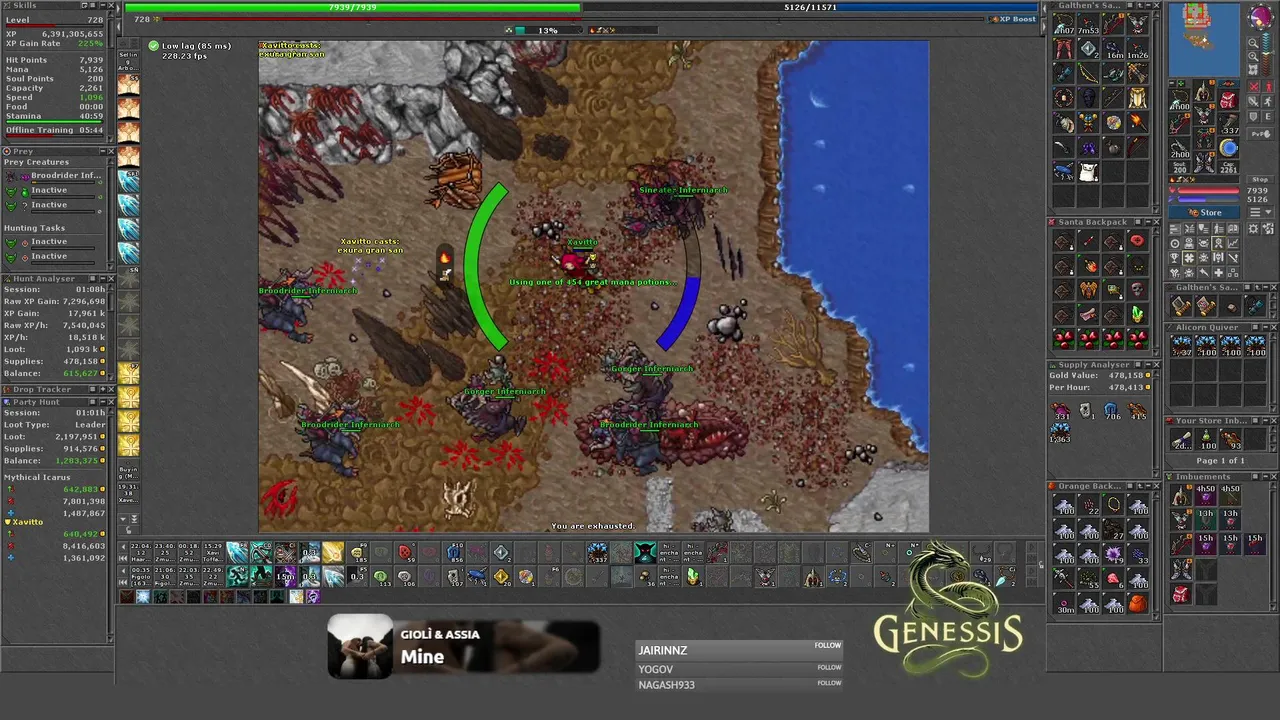The width and height of the screenshot is (1280, 720).
Task: Click the XP Boost button
Action: pyautogui.click(x=1013, y=19)
